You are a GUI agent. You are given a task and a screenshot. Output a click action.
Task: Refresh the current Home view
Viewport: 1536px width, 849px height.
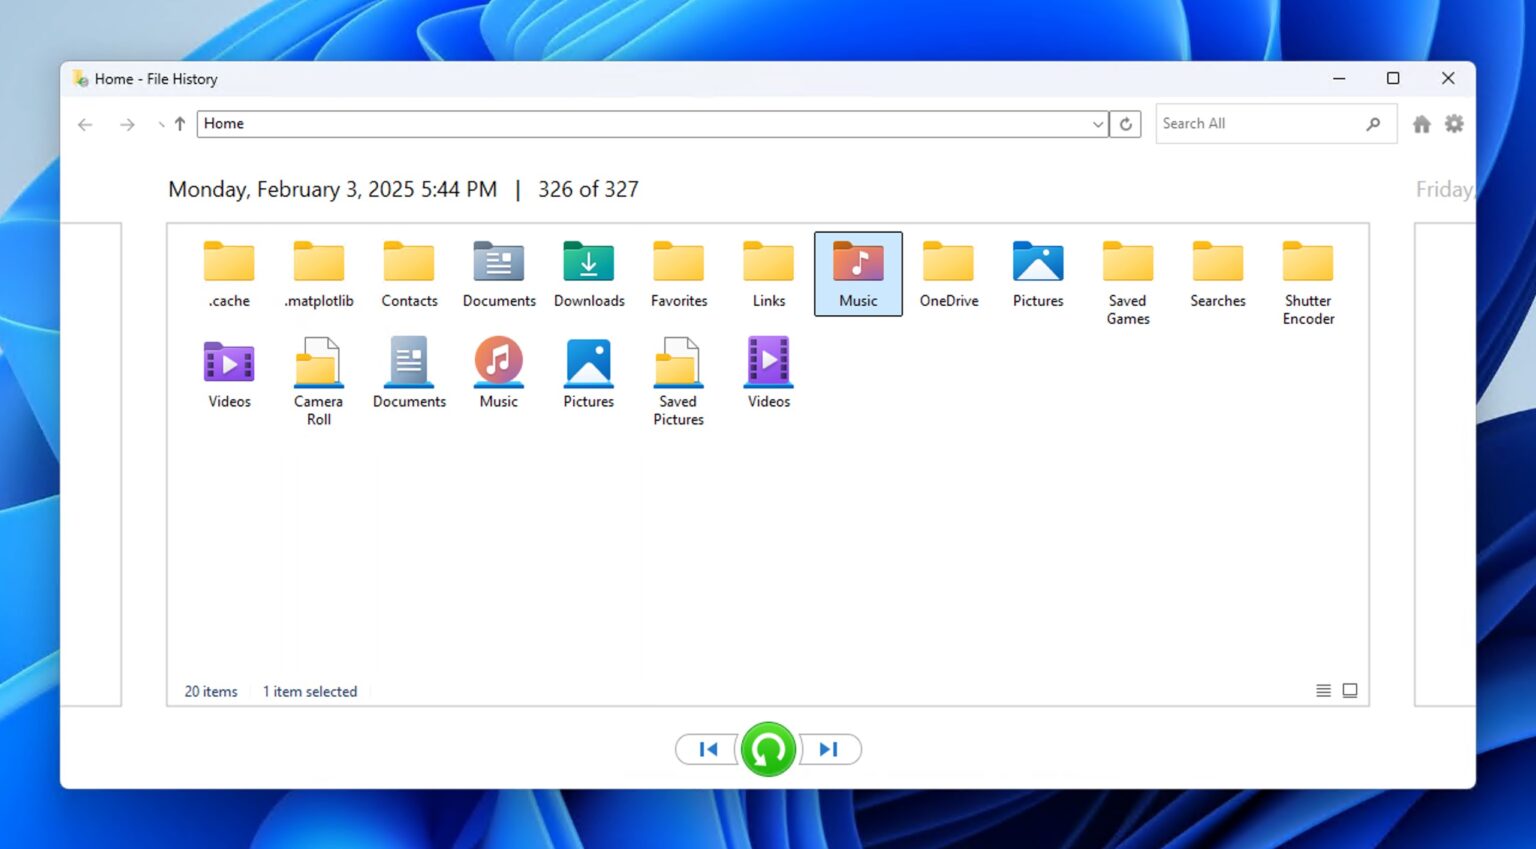[x=1125, y=123]
